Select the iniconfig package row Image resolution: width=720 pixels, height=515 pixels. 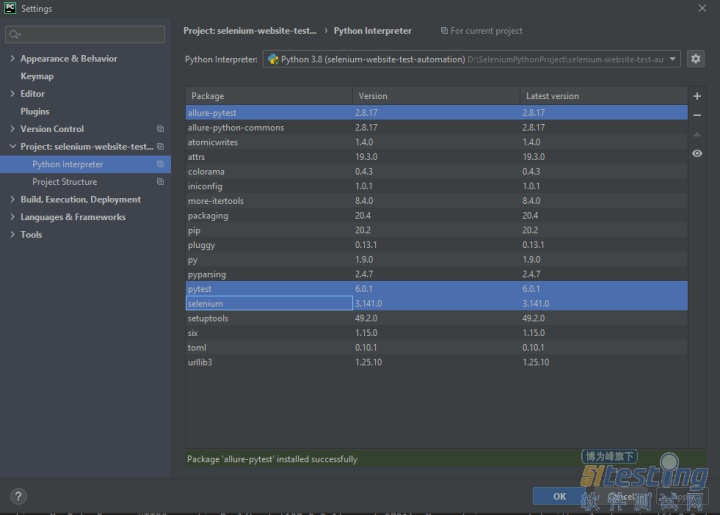tap(437, 186)
